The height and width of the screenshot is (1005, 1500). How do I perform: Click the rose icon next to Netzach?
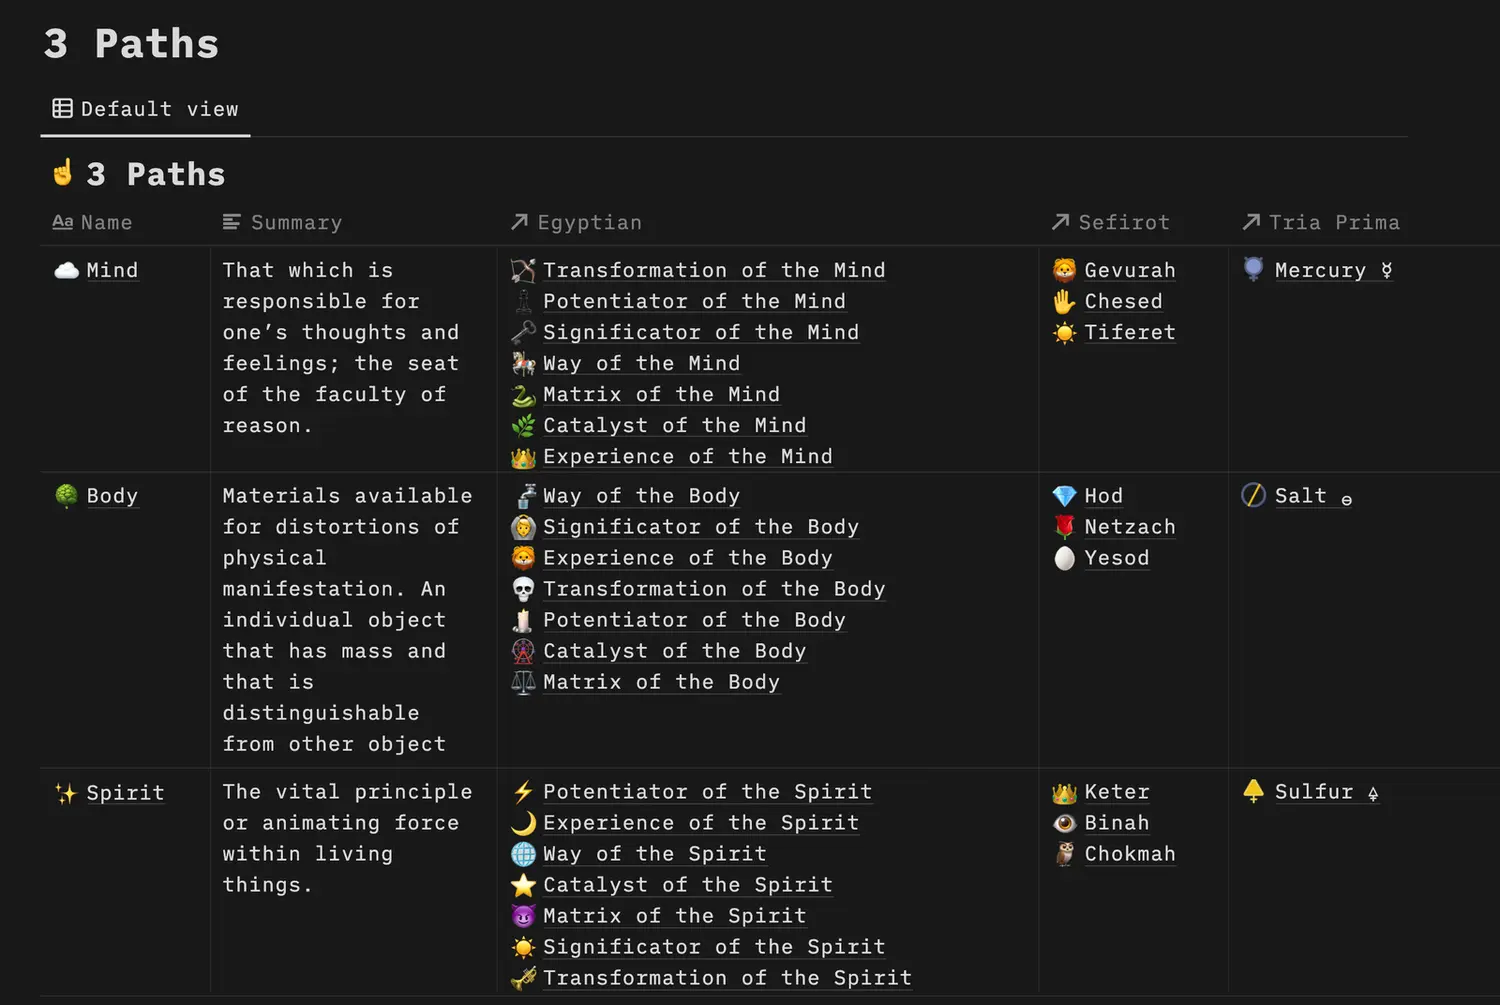(x=1064, y=527)
